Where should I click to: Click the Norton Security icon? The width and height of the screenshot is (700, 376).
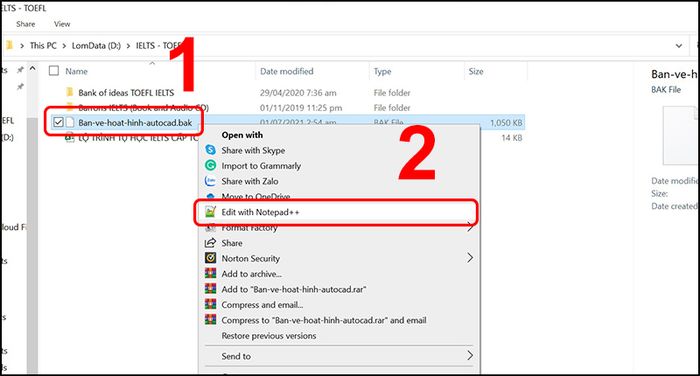(x=210, y=258)
